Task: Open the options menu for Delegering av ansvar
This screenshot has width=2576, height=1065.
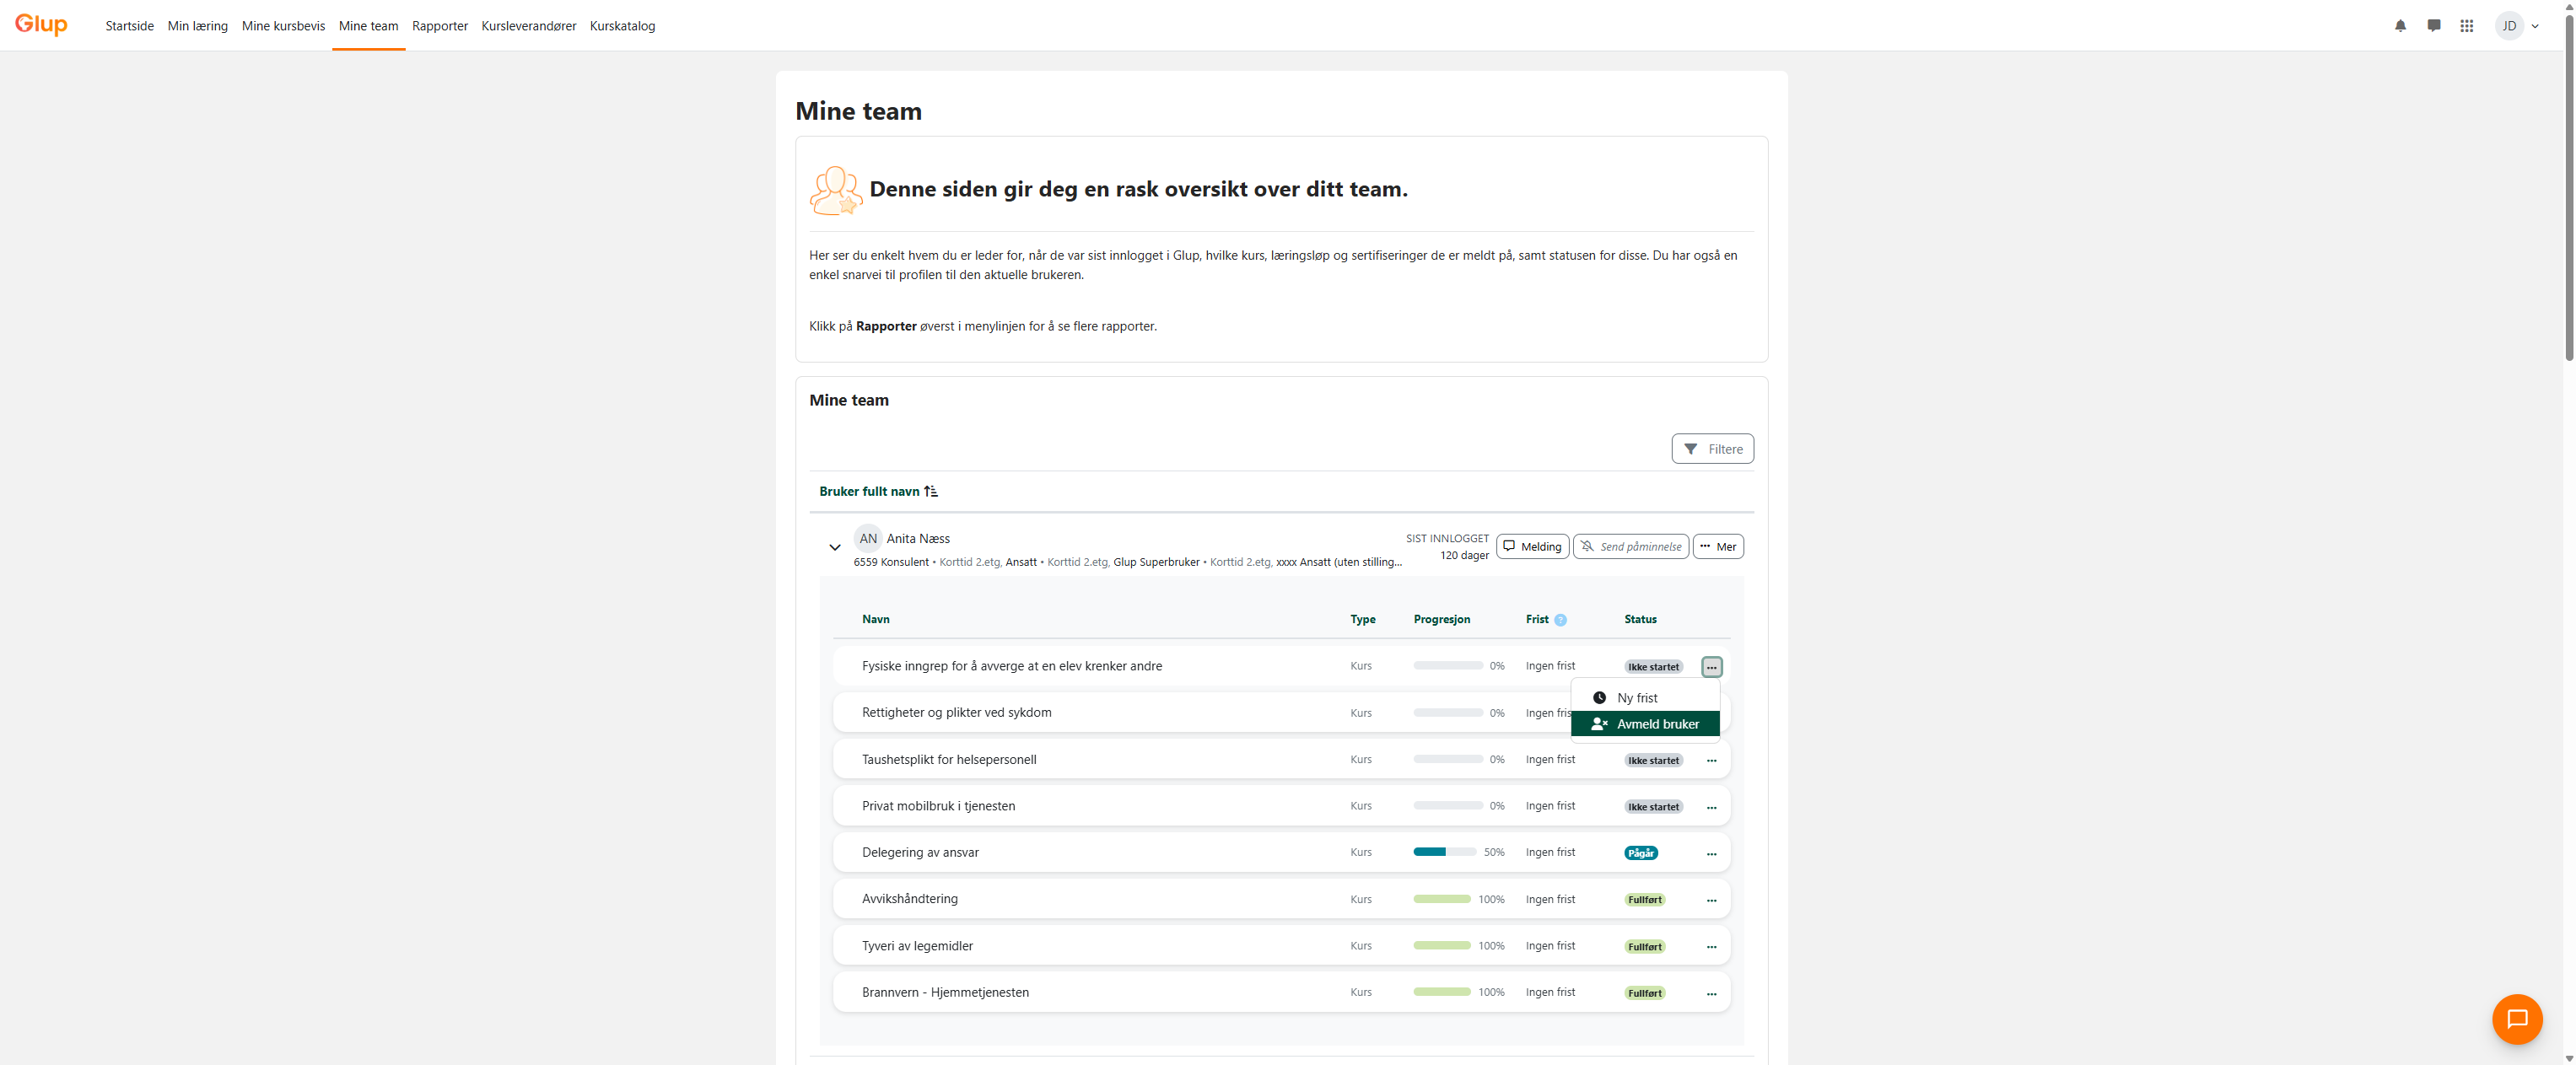Action: (x=1711, y=853)
